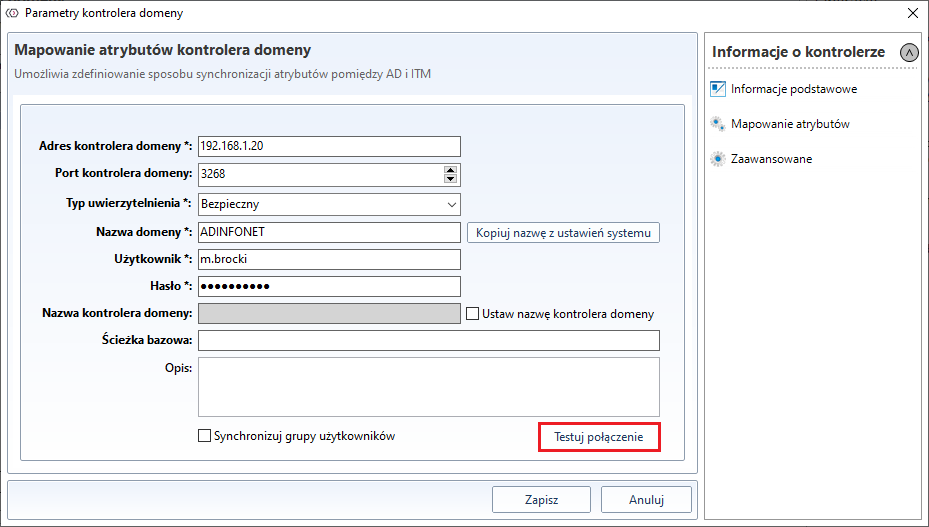Viewport: 929px width, 527px height.
Task: Enable Ustaw nazwę kontrolera domeny checkbox
Action: click(473, 314)
